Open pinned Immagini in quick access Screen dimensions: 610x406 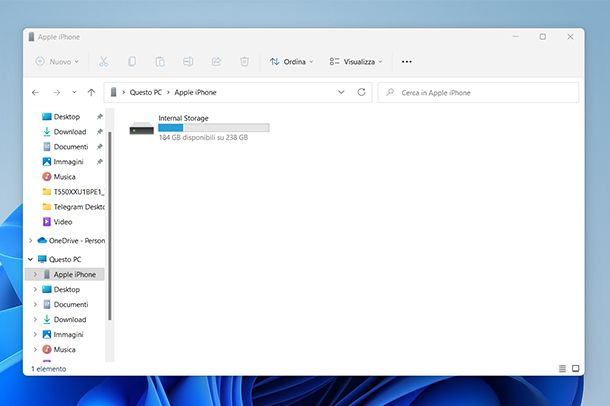(66, 162)
